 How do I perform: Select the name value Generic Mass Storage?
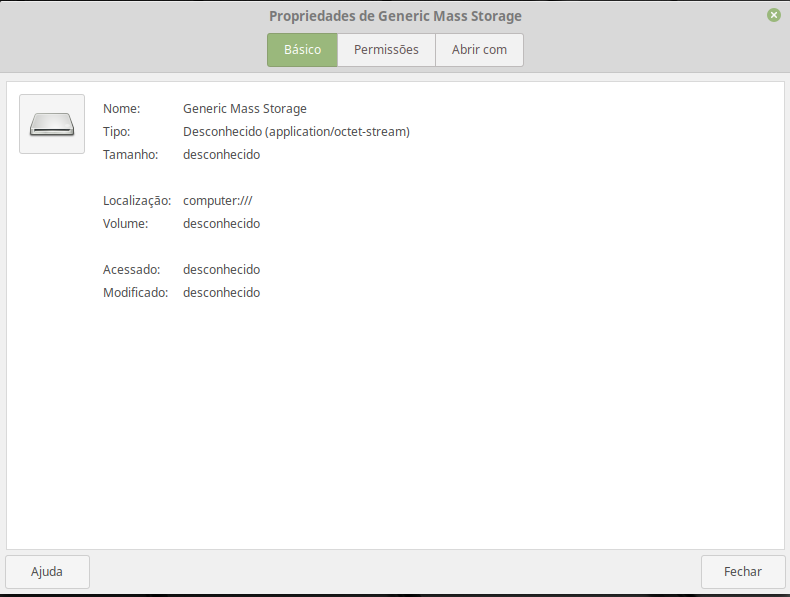245,109
